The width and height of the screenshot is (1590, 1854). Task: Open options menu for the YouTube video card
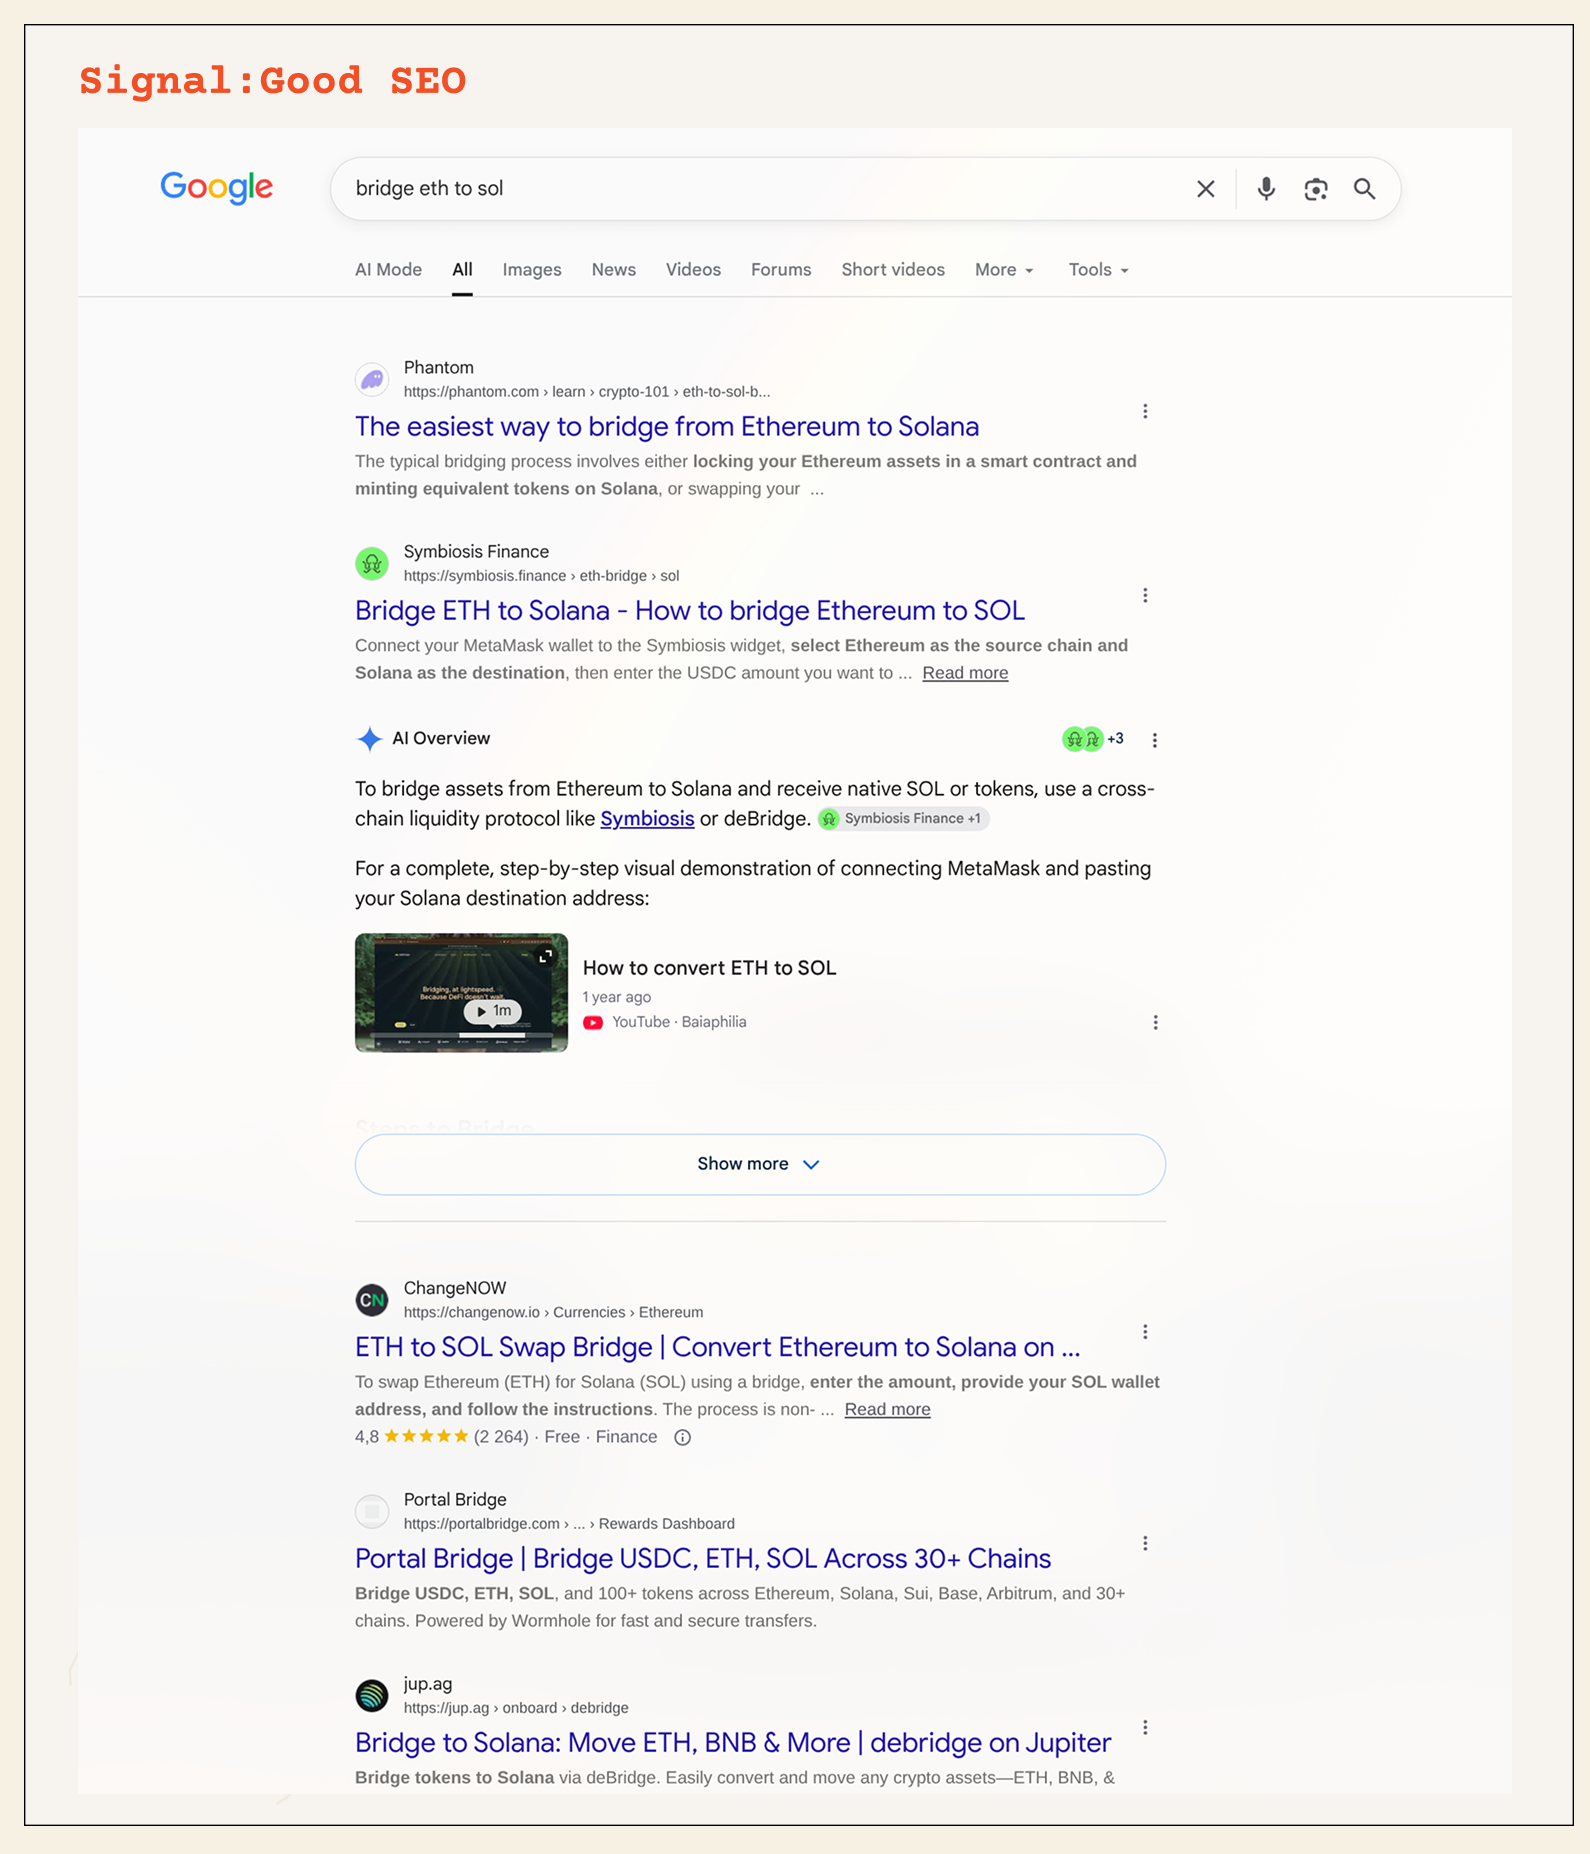click(1155, 1022)
